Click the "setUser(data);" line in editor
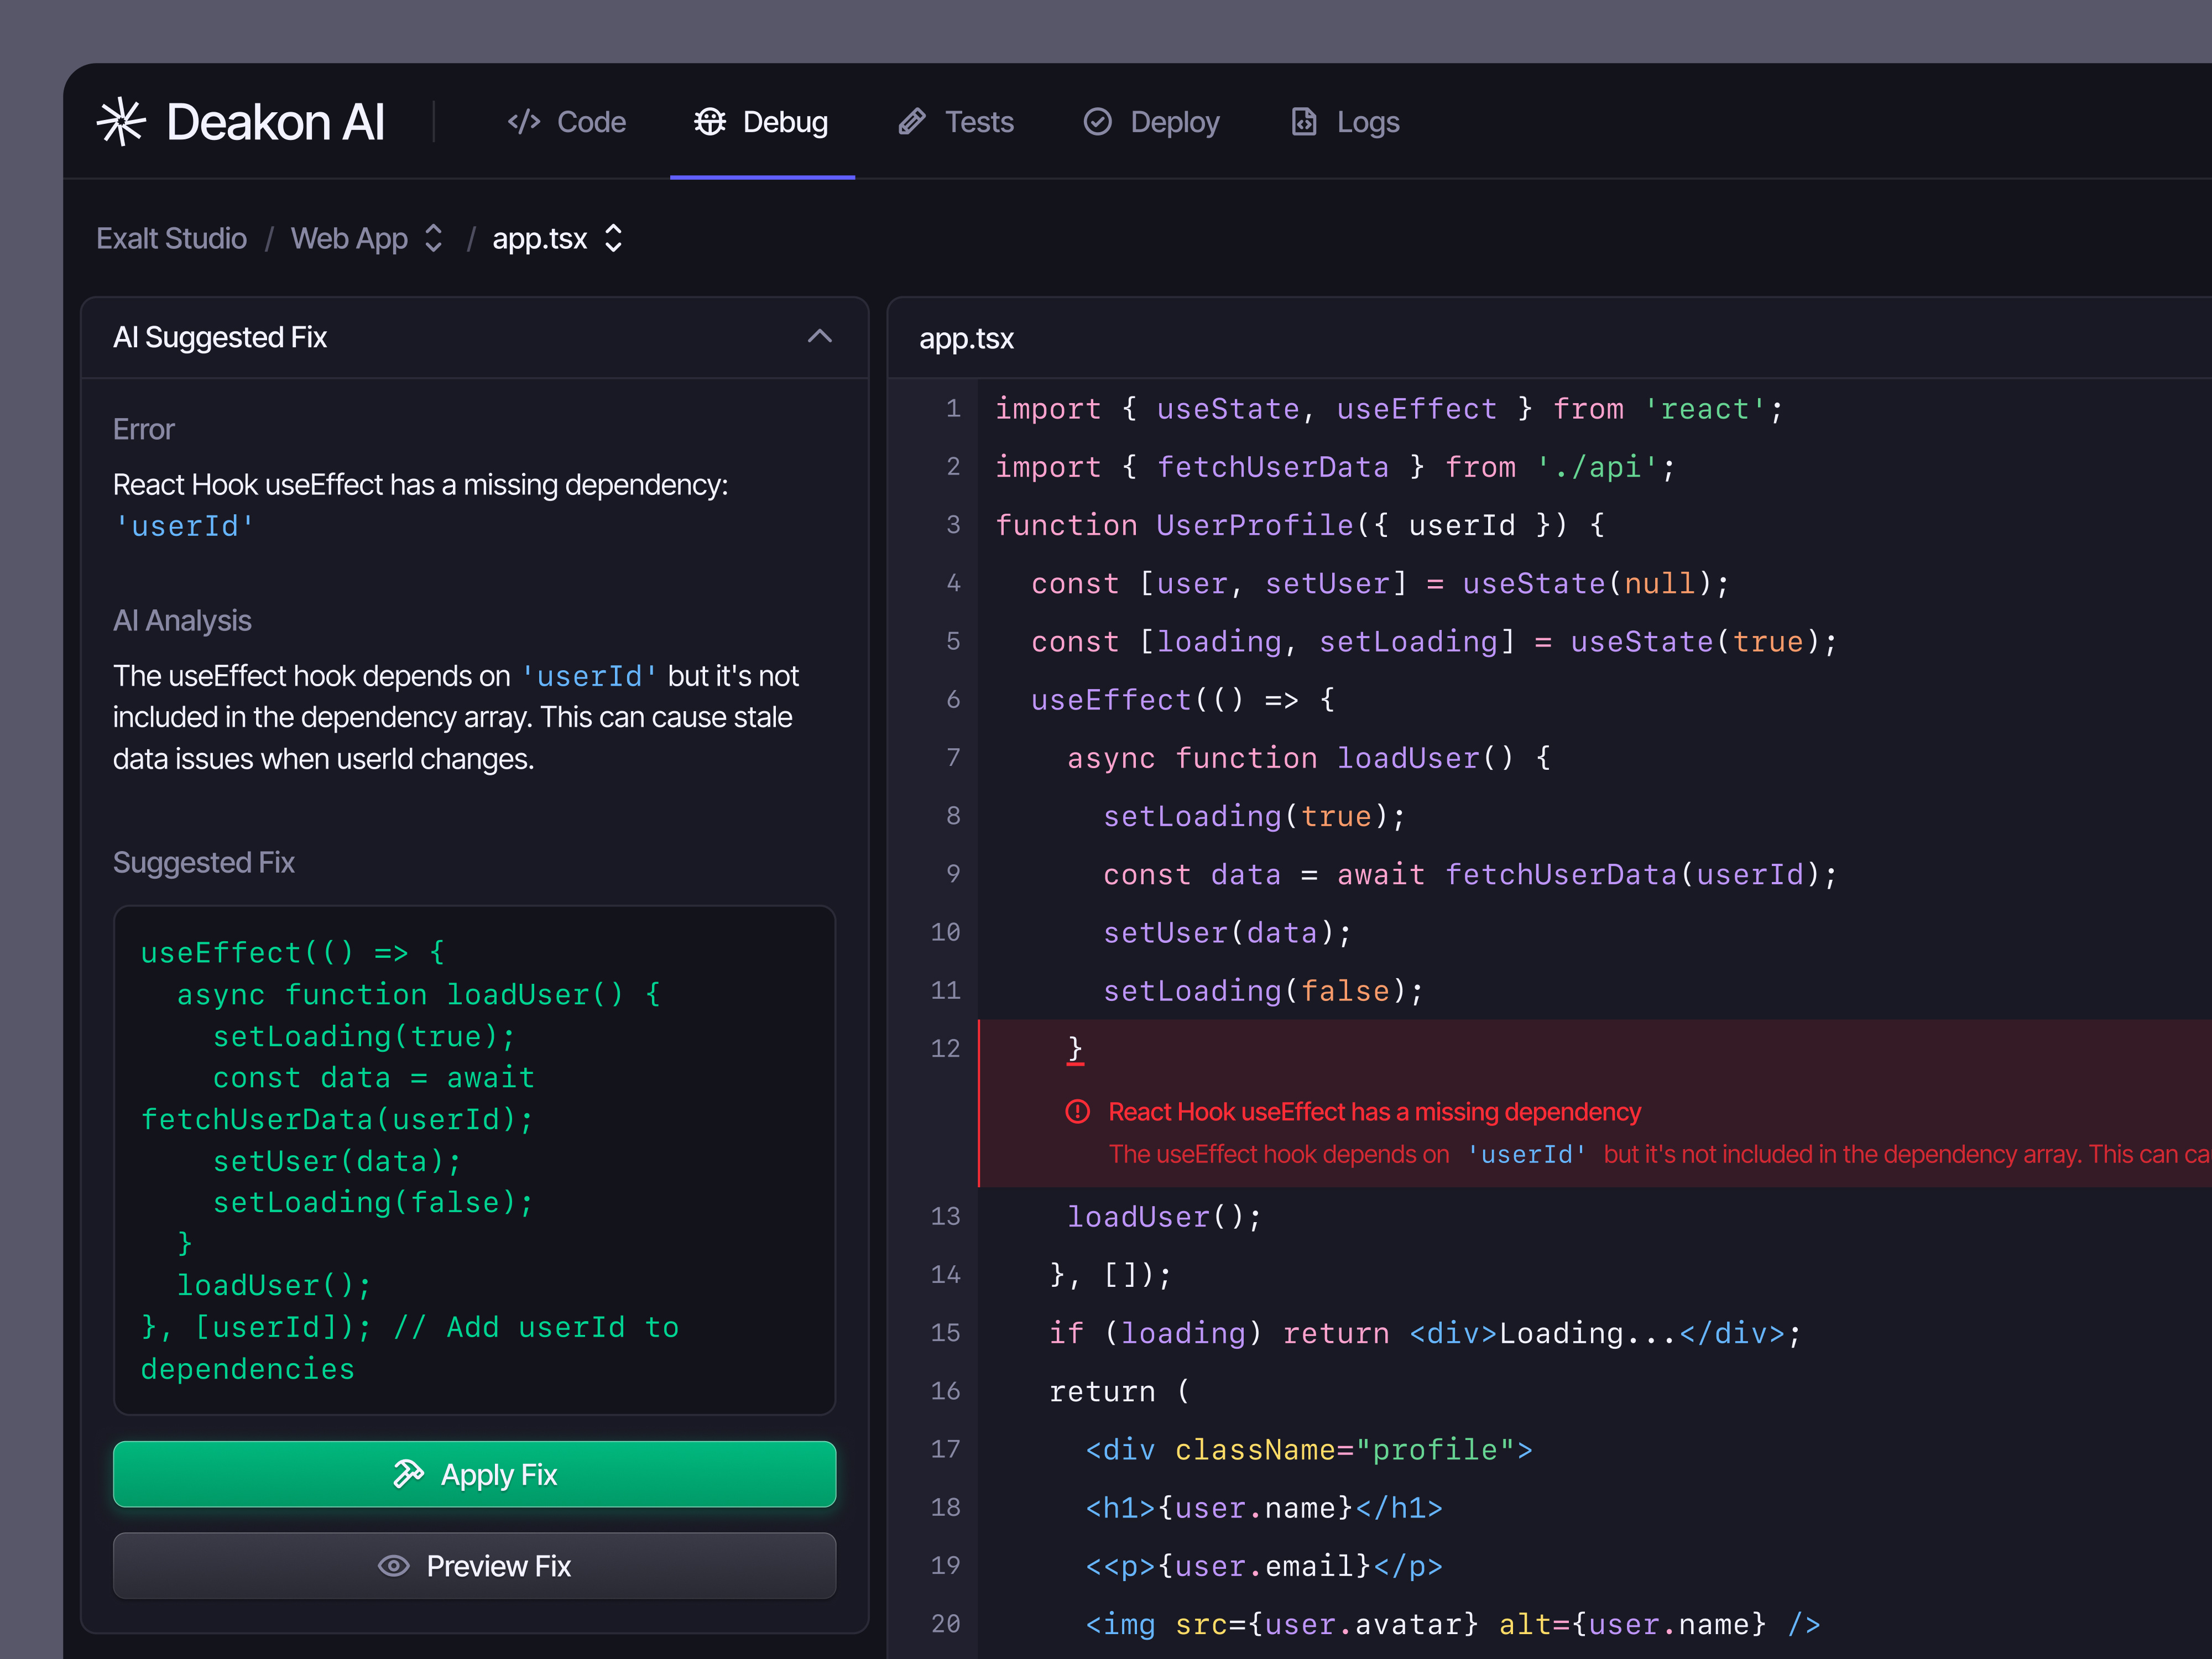The width and height of the screenshot is (2212, 1659). 1228,932
